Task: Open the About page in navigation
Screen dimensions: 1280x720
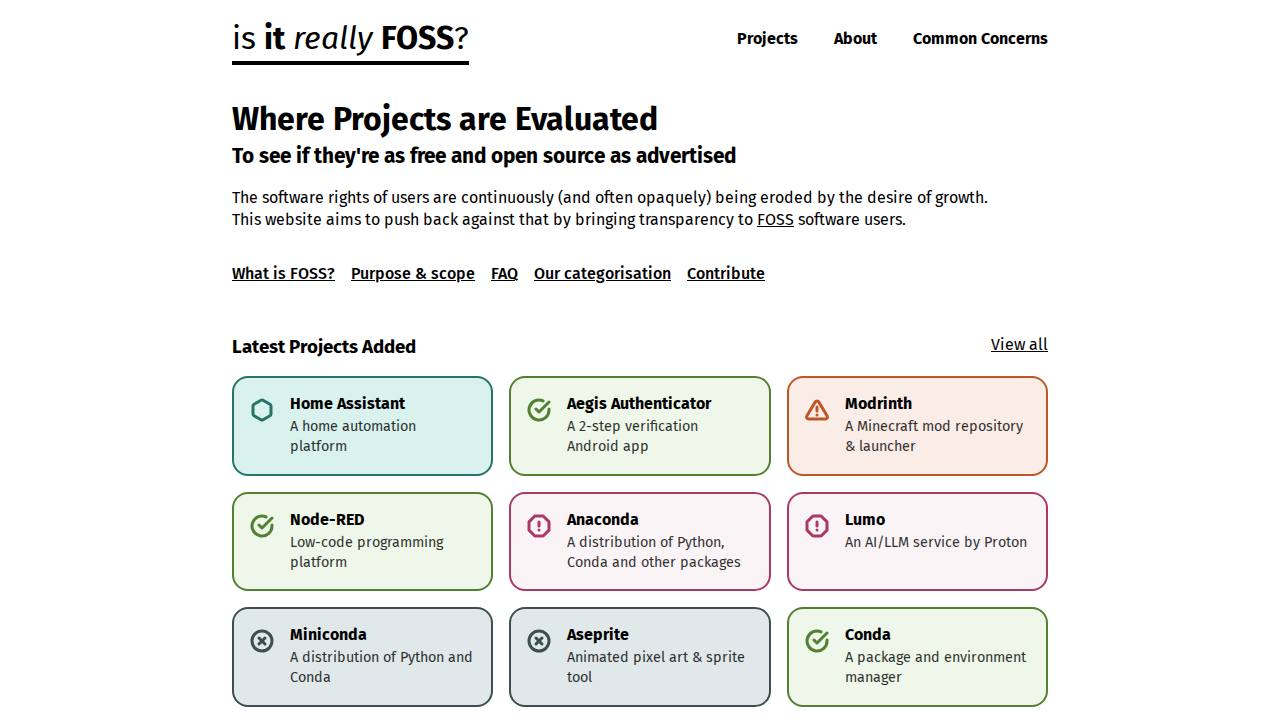Action: click(x=855, y=39)
